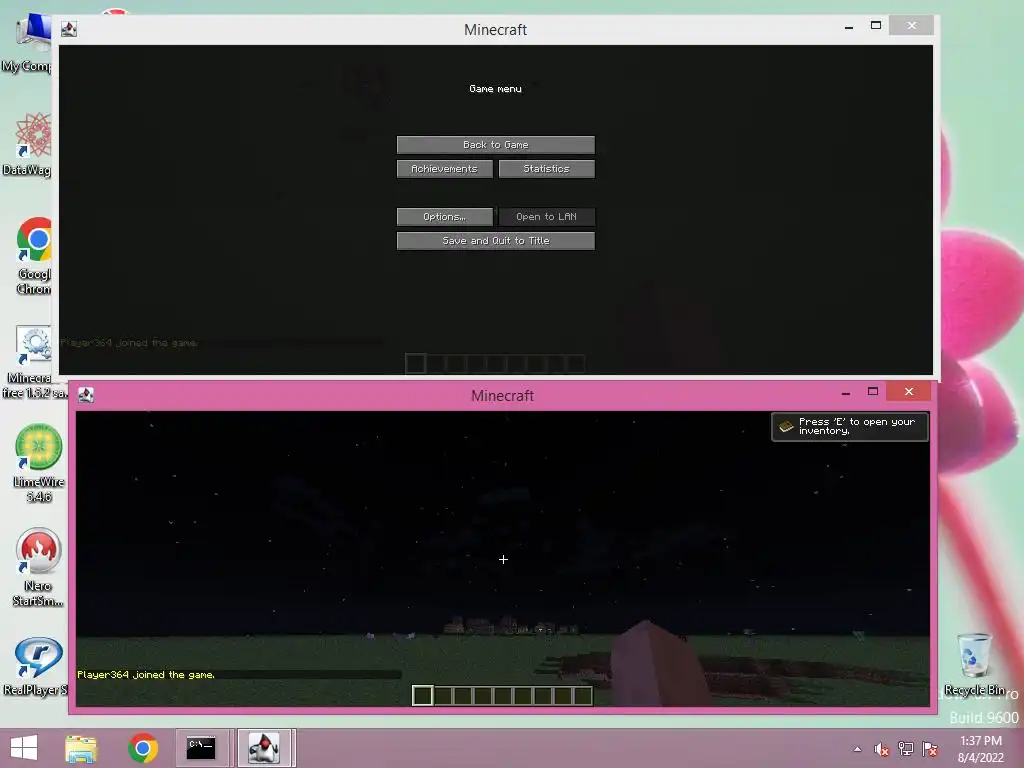Click the network tray icon

(x=905, y=749)
